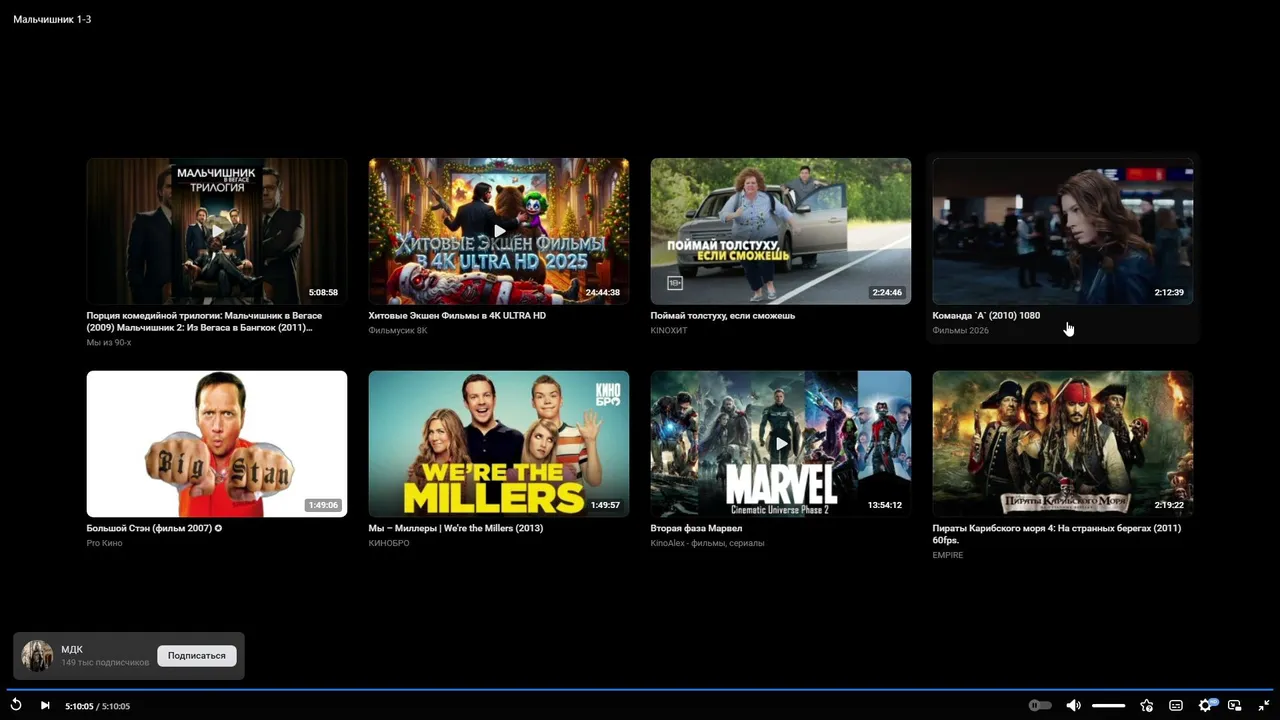The image size is (1280, 720).
Task: Open title 'Пираты Карибского моря 4'
Action: click(x=1057, y=534)
